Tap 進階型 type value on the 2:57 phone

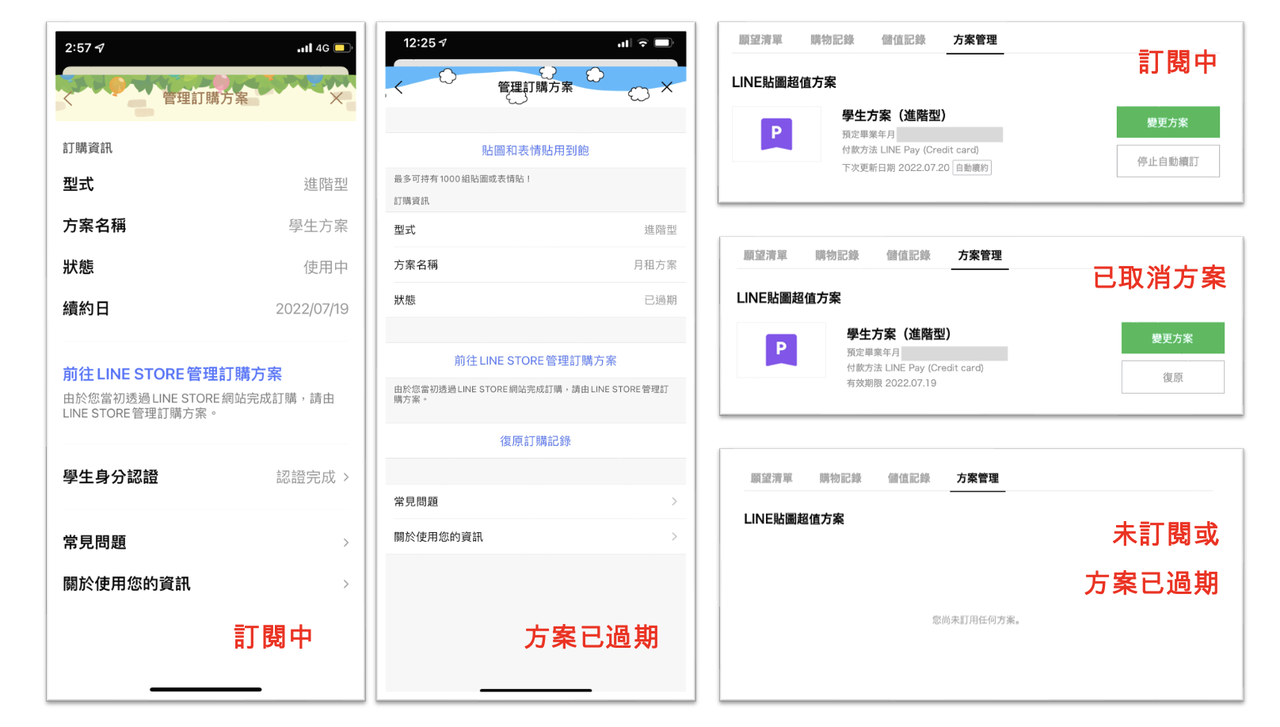[326, 184]
